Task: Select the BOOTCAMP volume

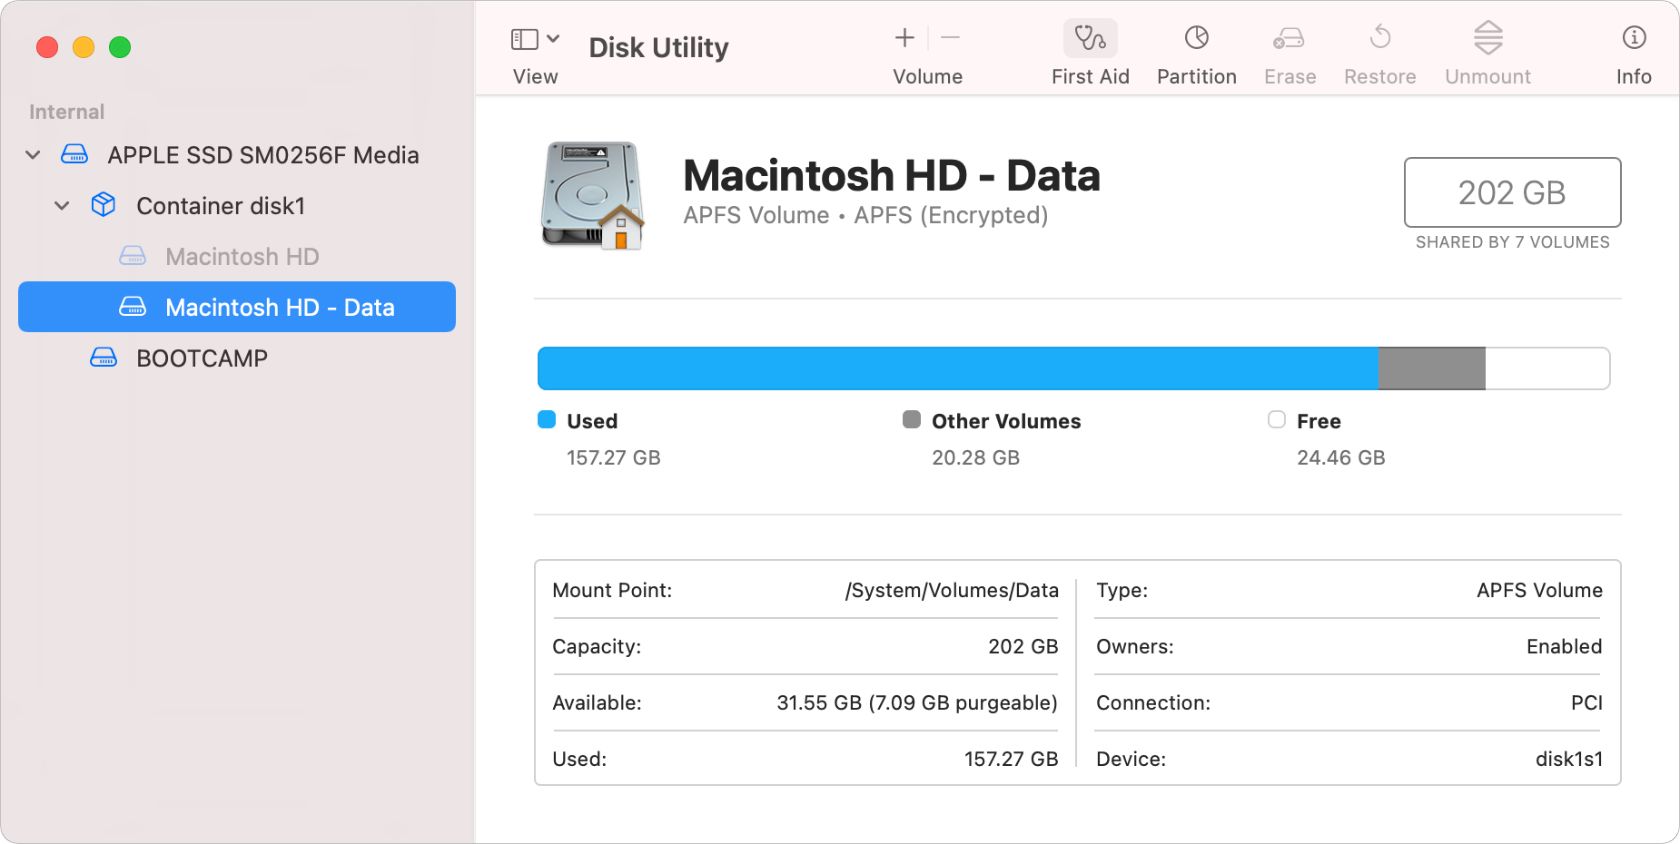Action: tap(201, 358)
